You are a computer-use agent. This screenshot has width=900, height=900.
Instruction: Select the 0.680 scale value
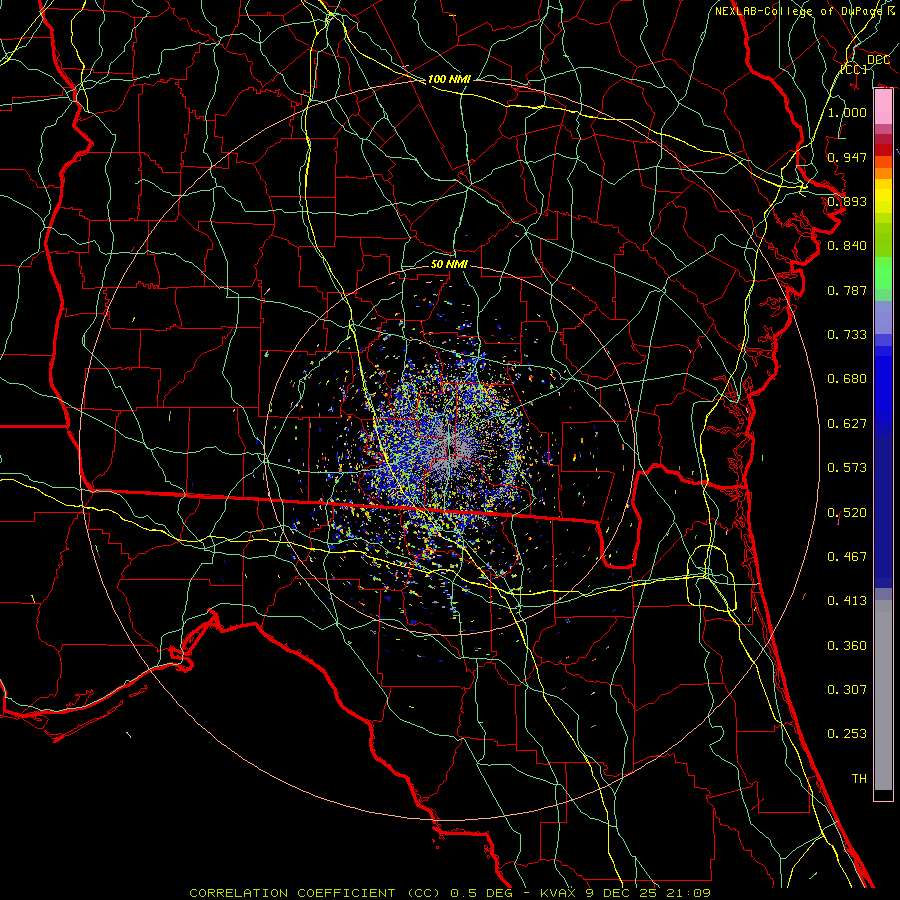(847, 379)
